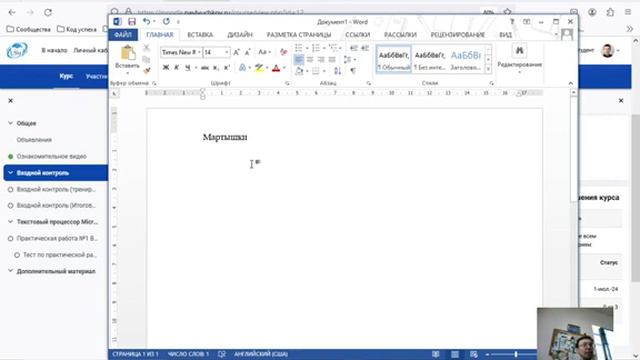Open the numbered list dropdown
The image size is (640, 360).
coord(324,48)
